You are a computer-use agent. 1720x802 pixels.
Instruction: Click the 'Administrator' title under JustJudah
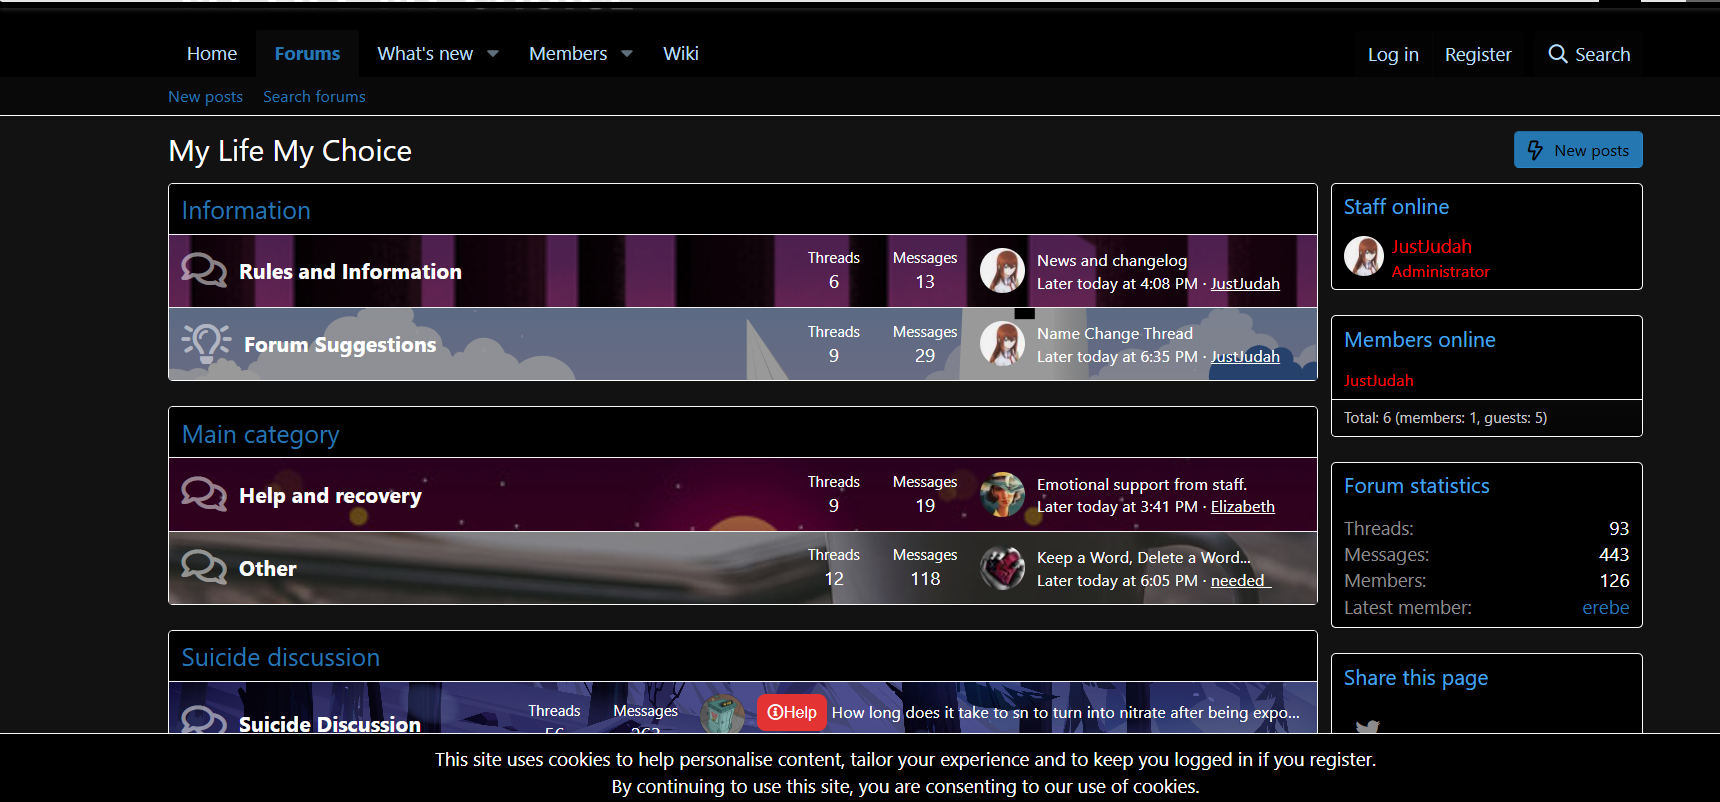click(x=1441, y=272)
